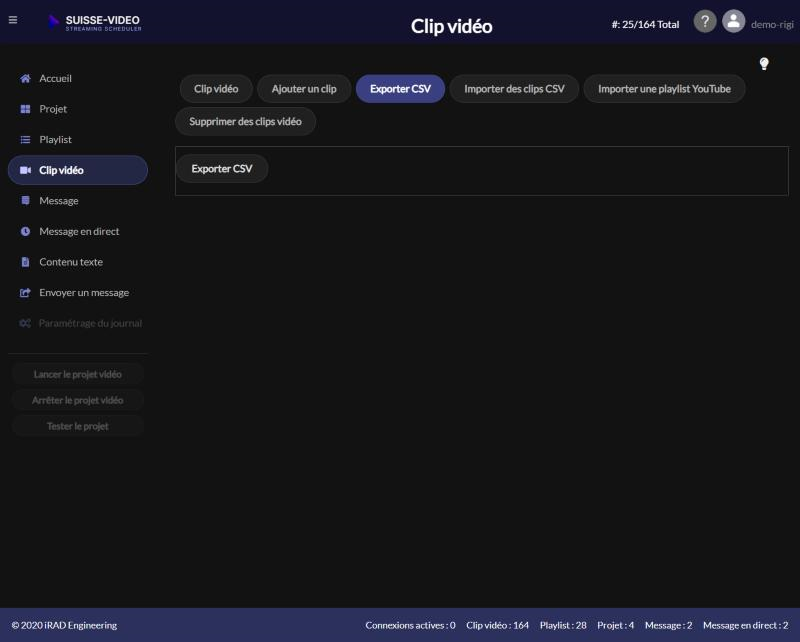Click the Projet grid icon
Screen dimensions: 800x642
(25, 109)
